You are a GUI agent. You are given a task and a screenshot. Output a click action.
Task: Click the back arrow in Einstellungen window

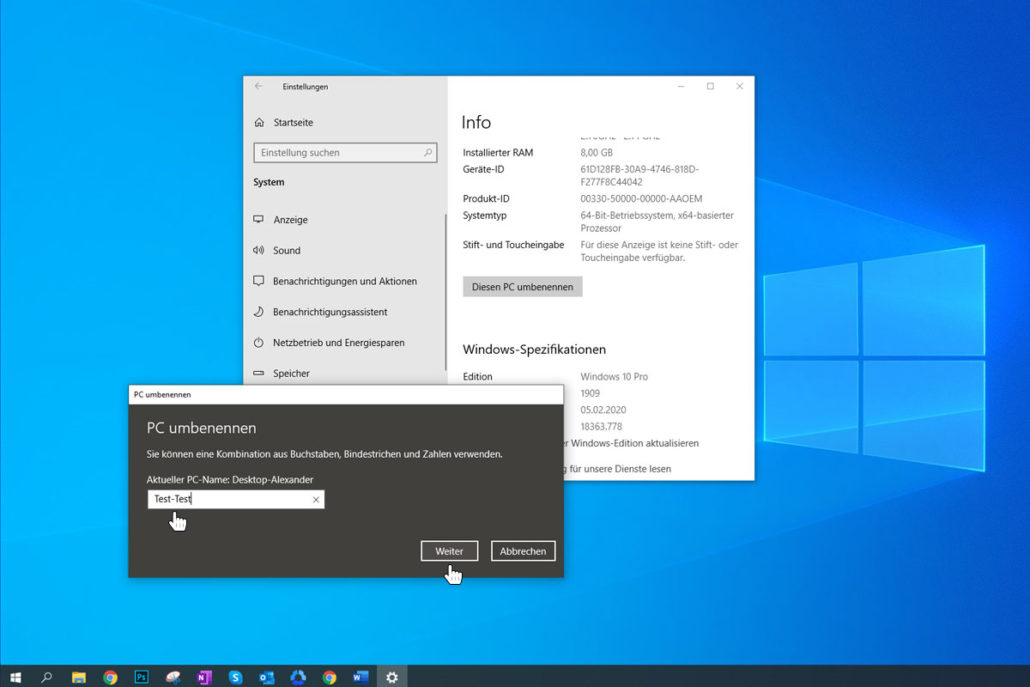click(258, 87)
